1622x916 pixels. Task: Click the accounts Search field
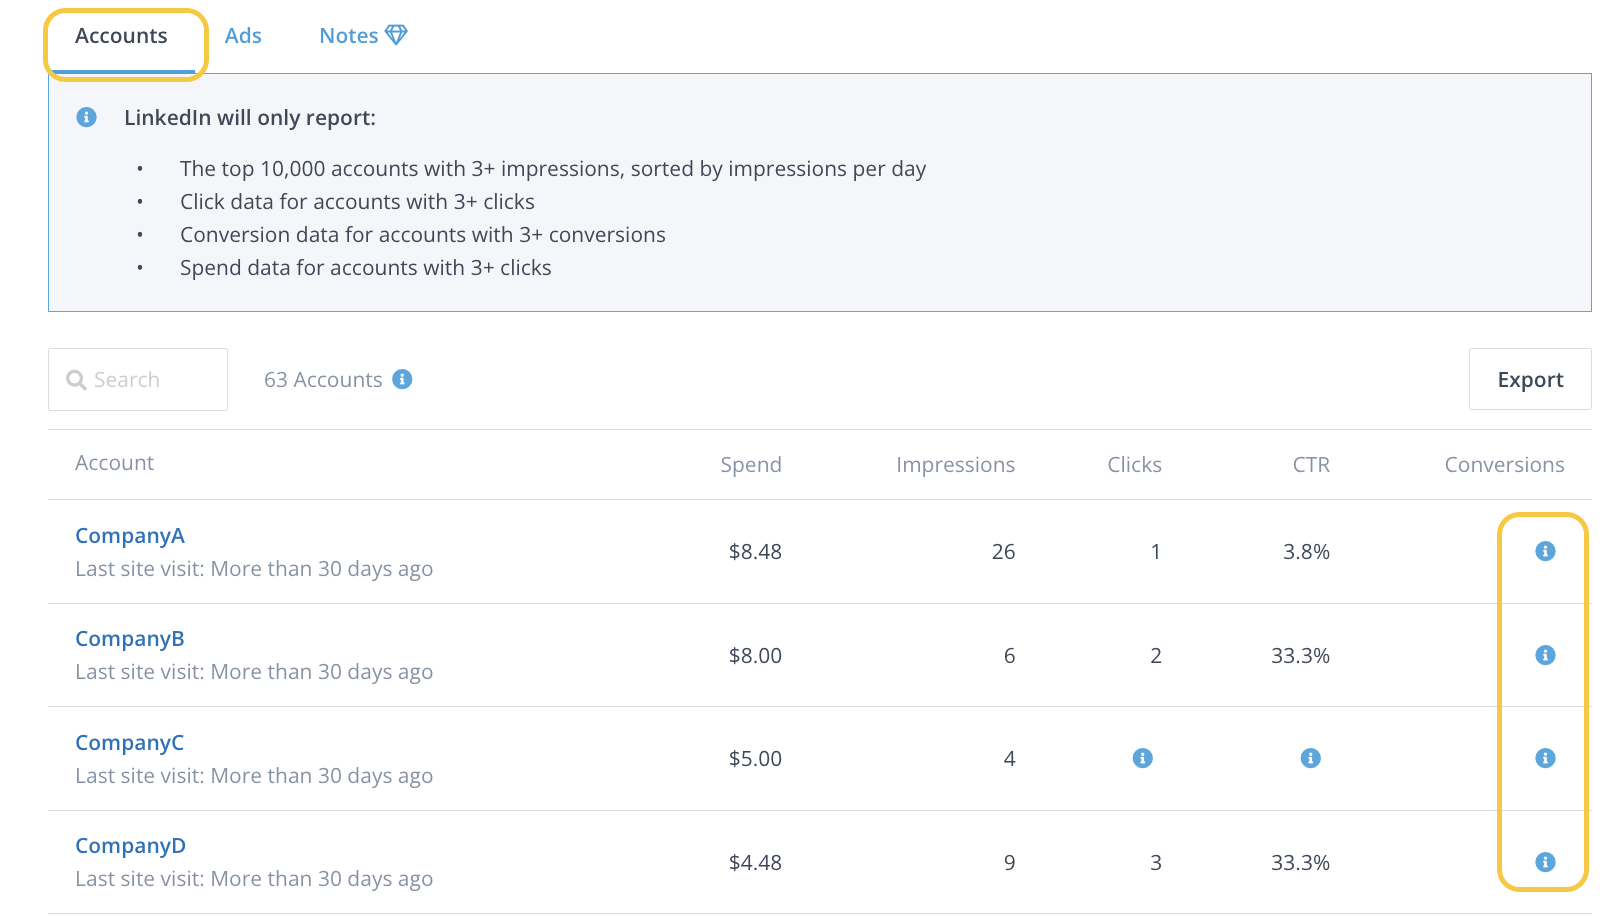(x=138, y=379)
